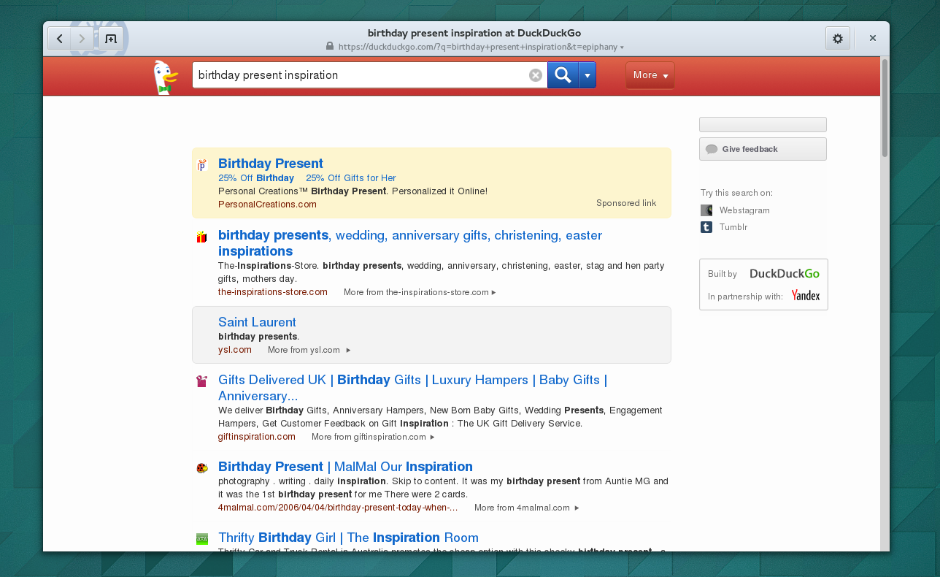Expand More from the-inspirations-store.com

coord(420,292)
